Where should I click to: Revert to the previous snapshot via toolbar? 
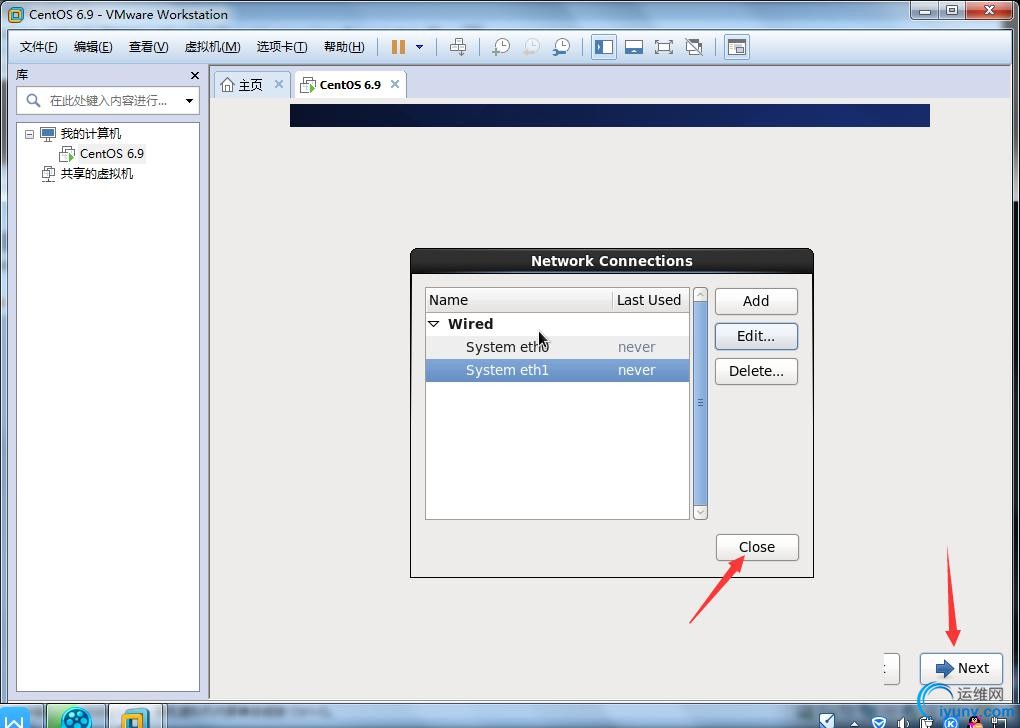(x=531, y=47)
